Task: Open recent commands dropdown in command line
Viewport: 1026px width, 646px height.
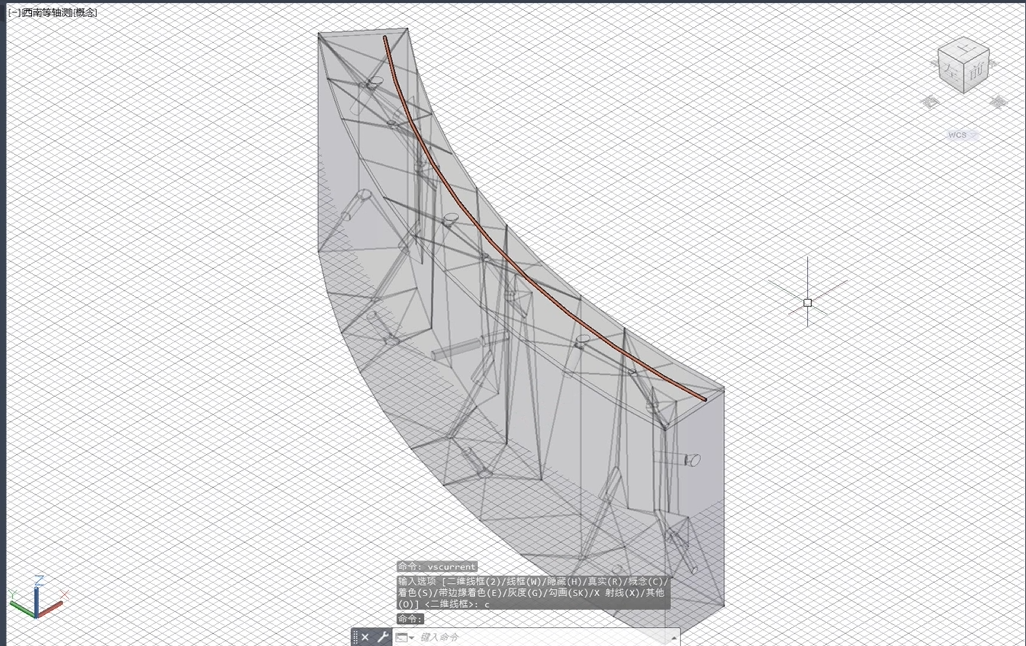Action: [404, 637]
